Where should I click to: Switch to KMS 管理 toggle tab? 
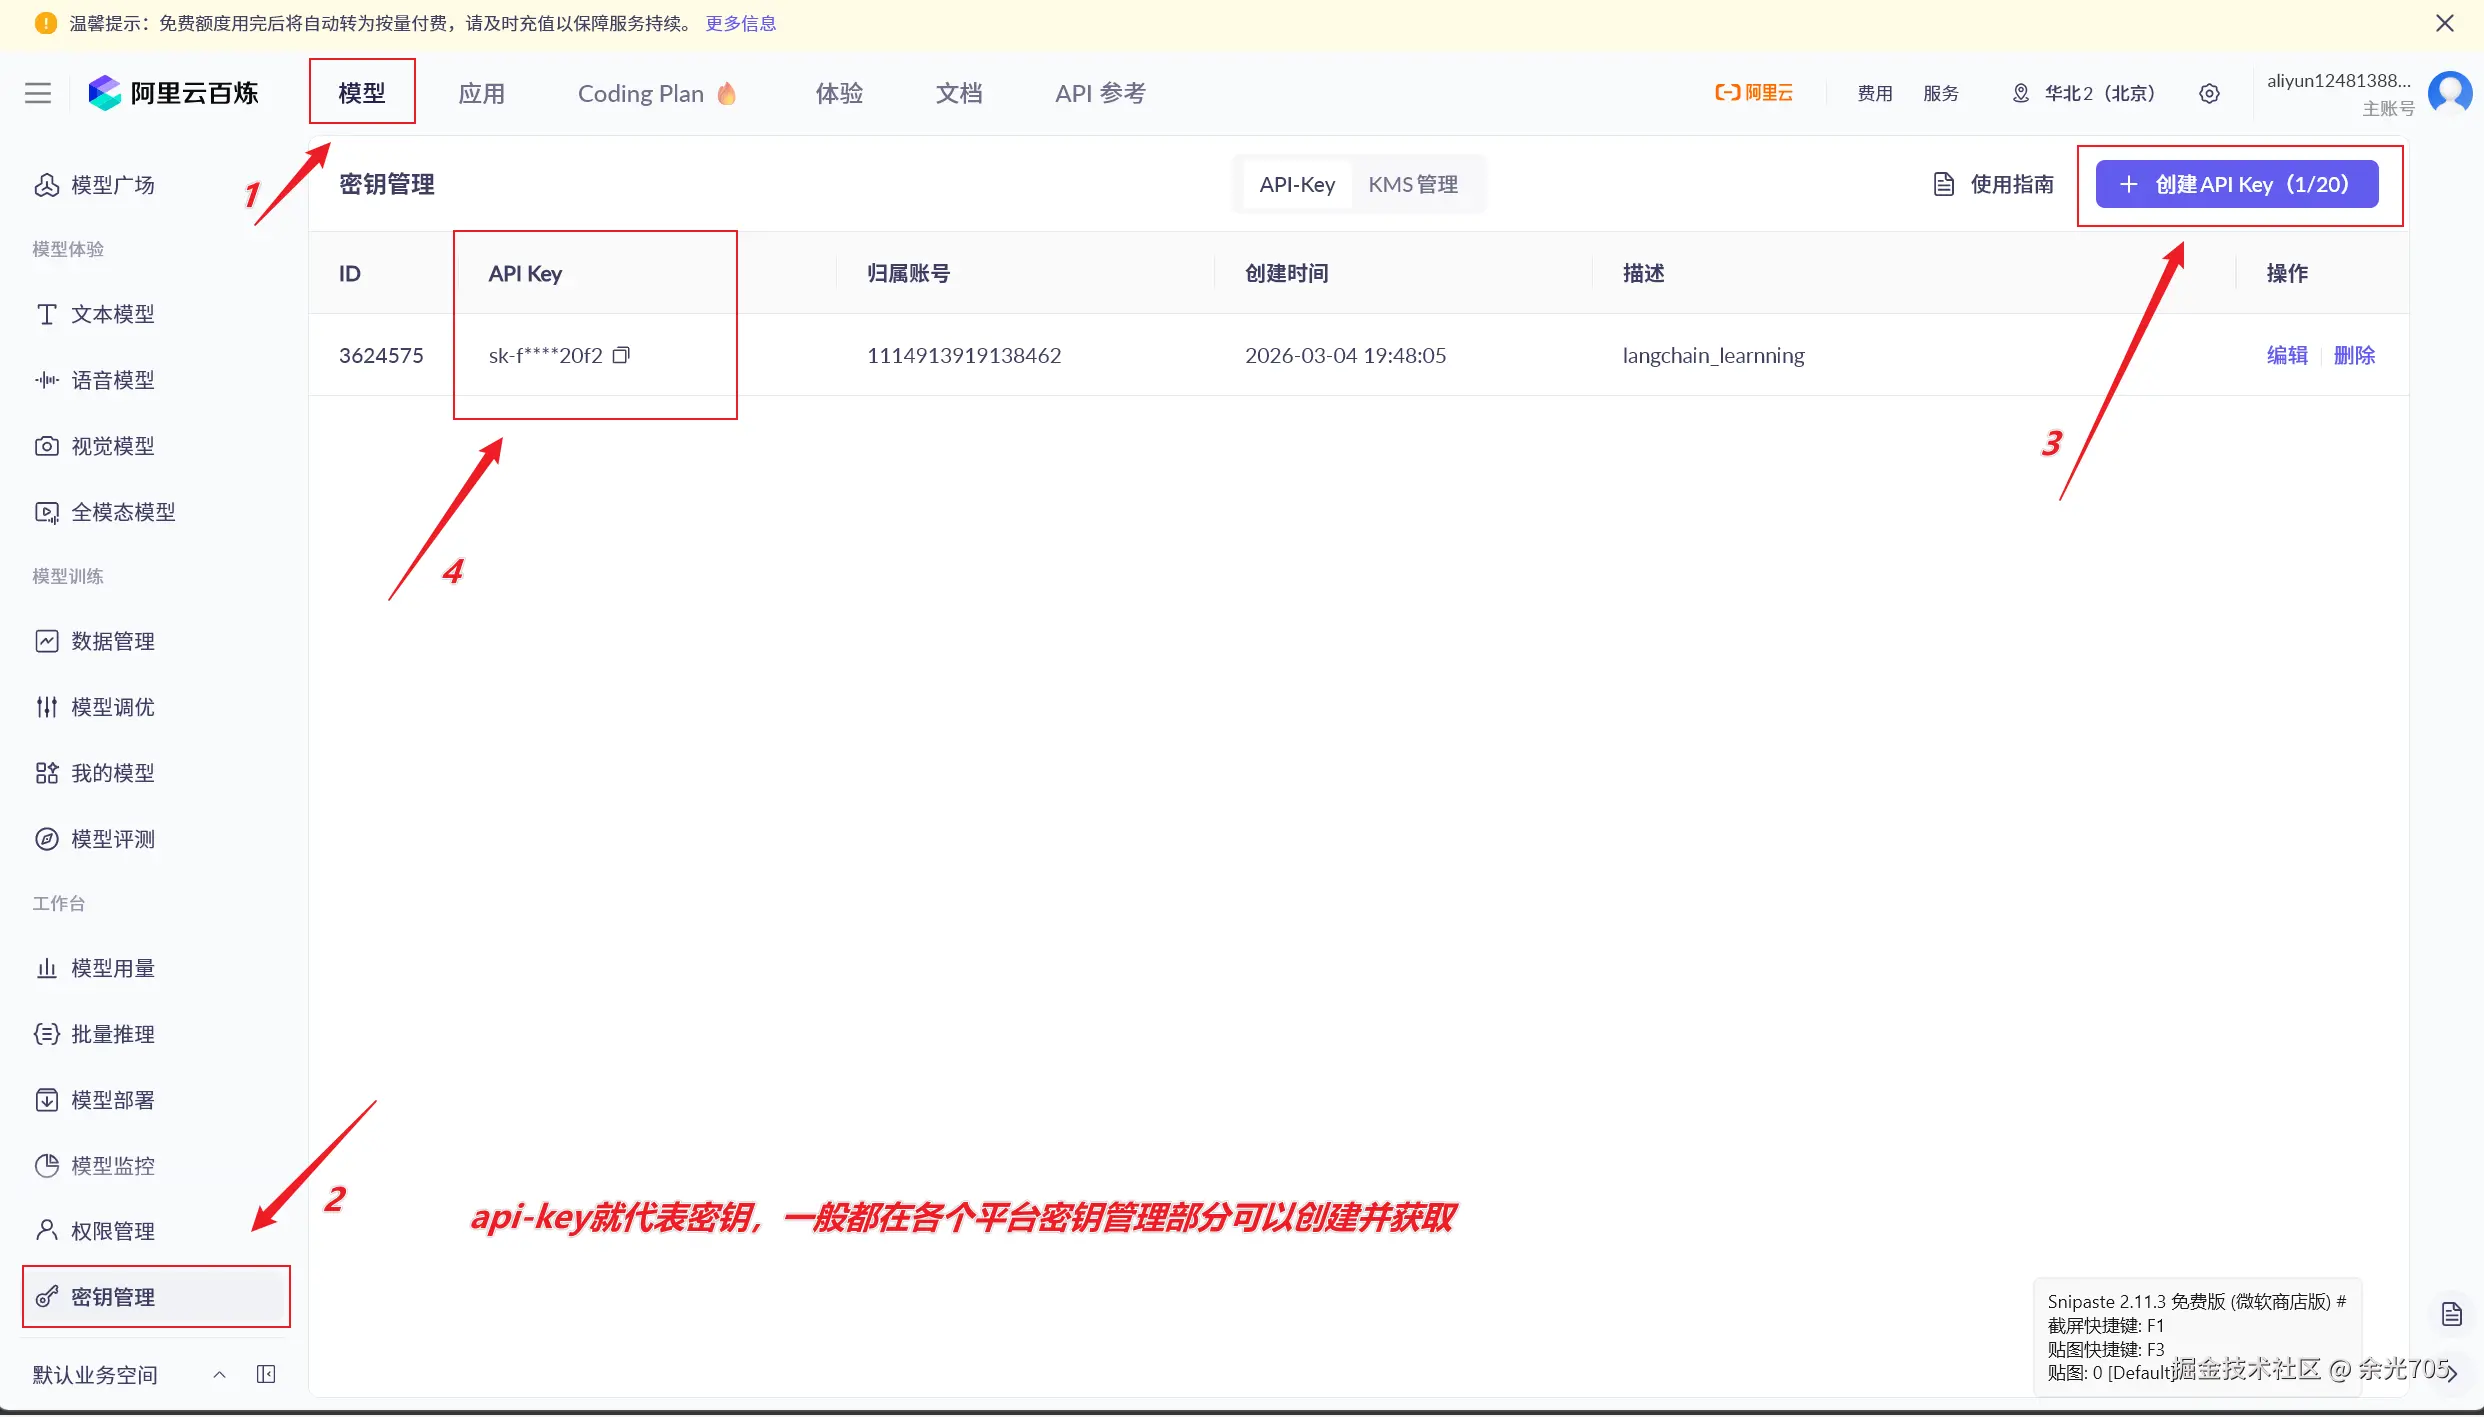[x=1412, y=184]
